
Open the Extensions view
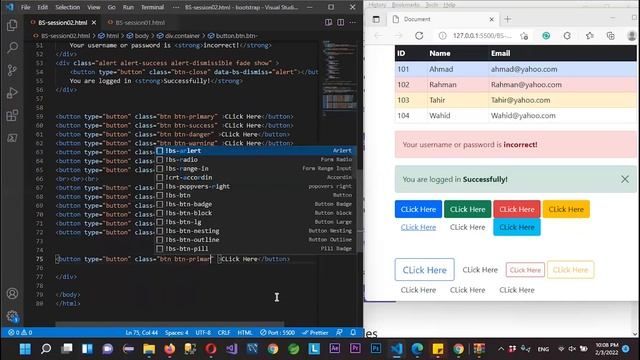click(12, 116)
